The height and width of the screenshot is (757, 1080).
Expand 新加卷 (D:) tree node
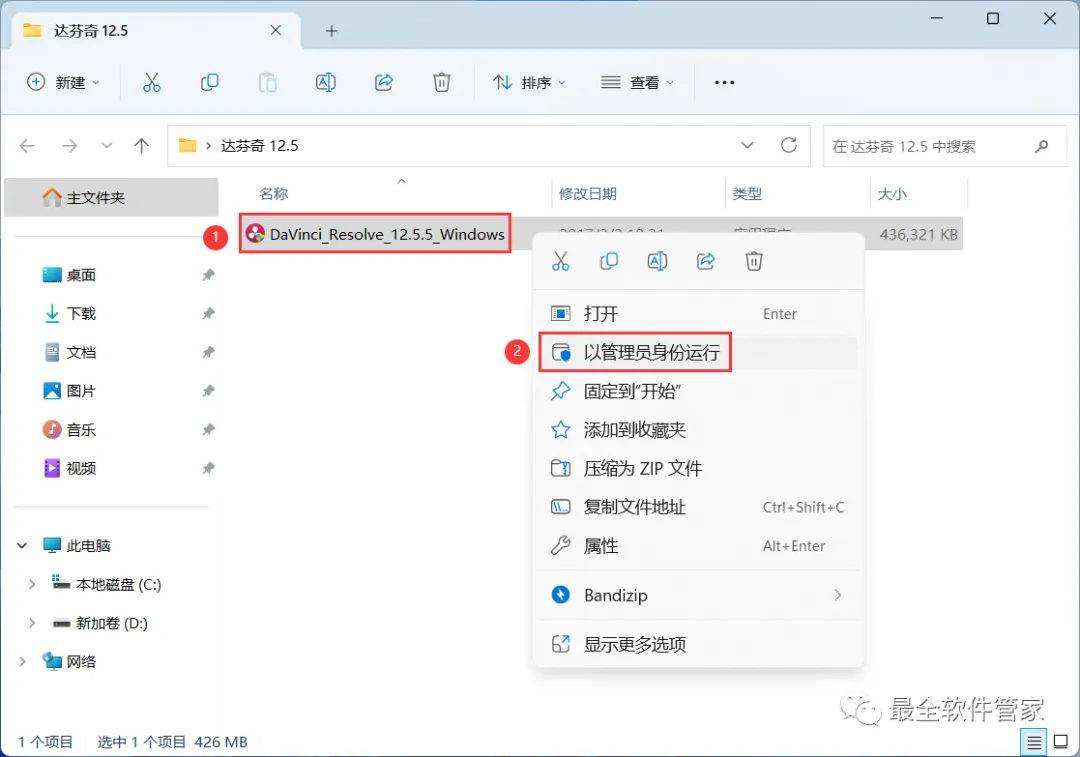[32, 623]
